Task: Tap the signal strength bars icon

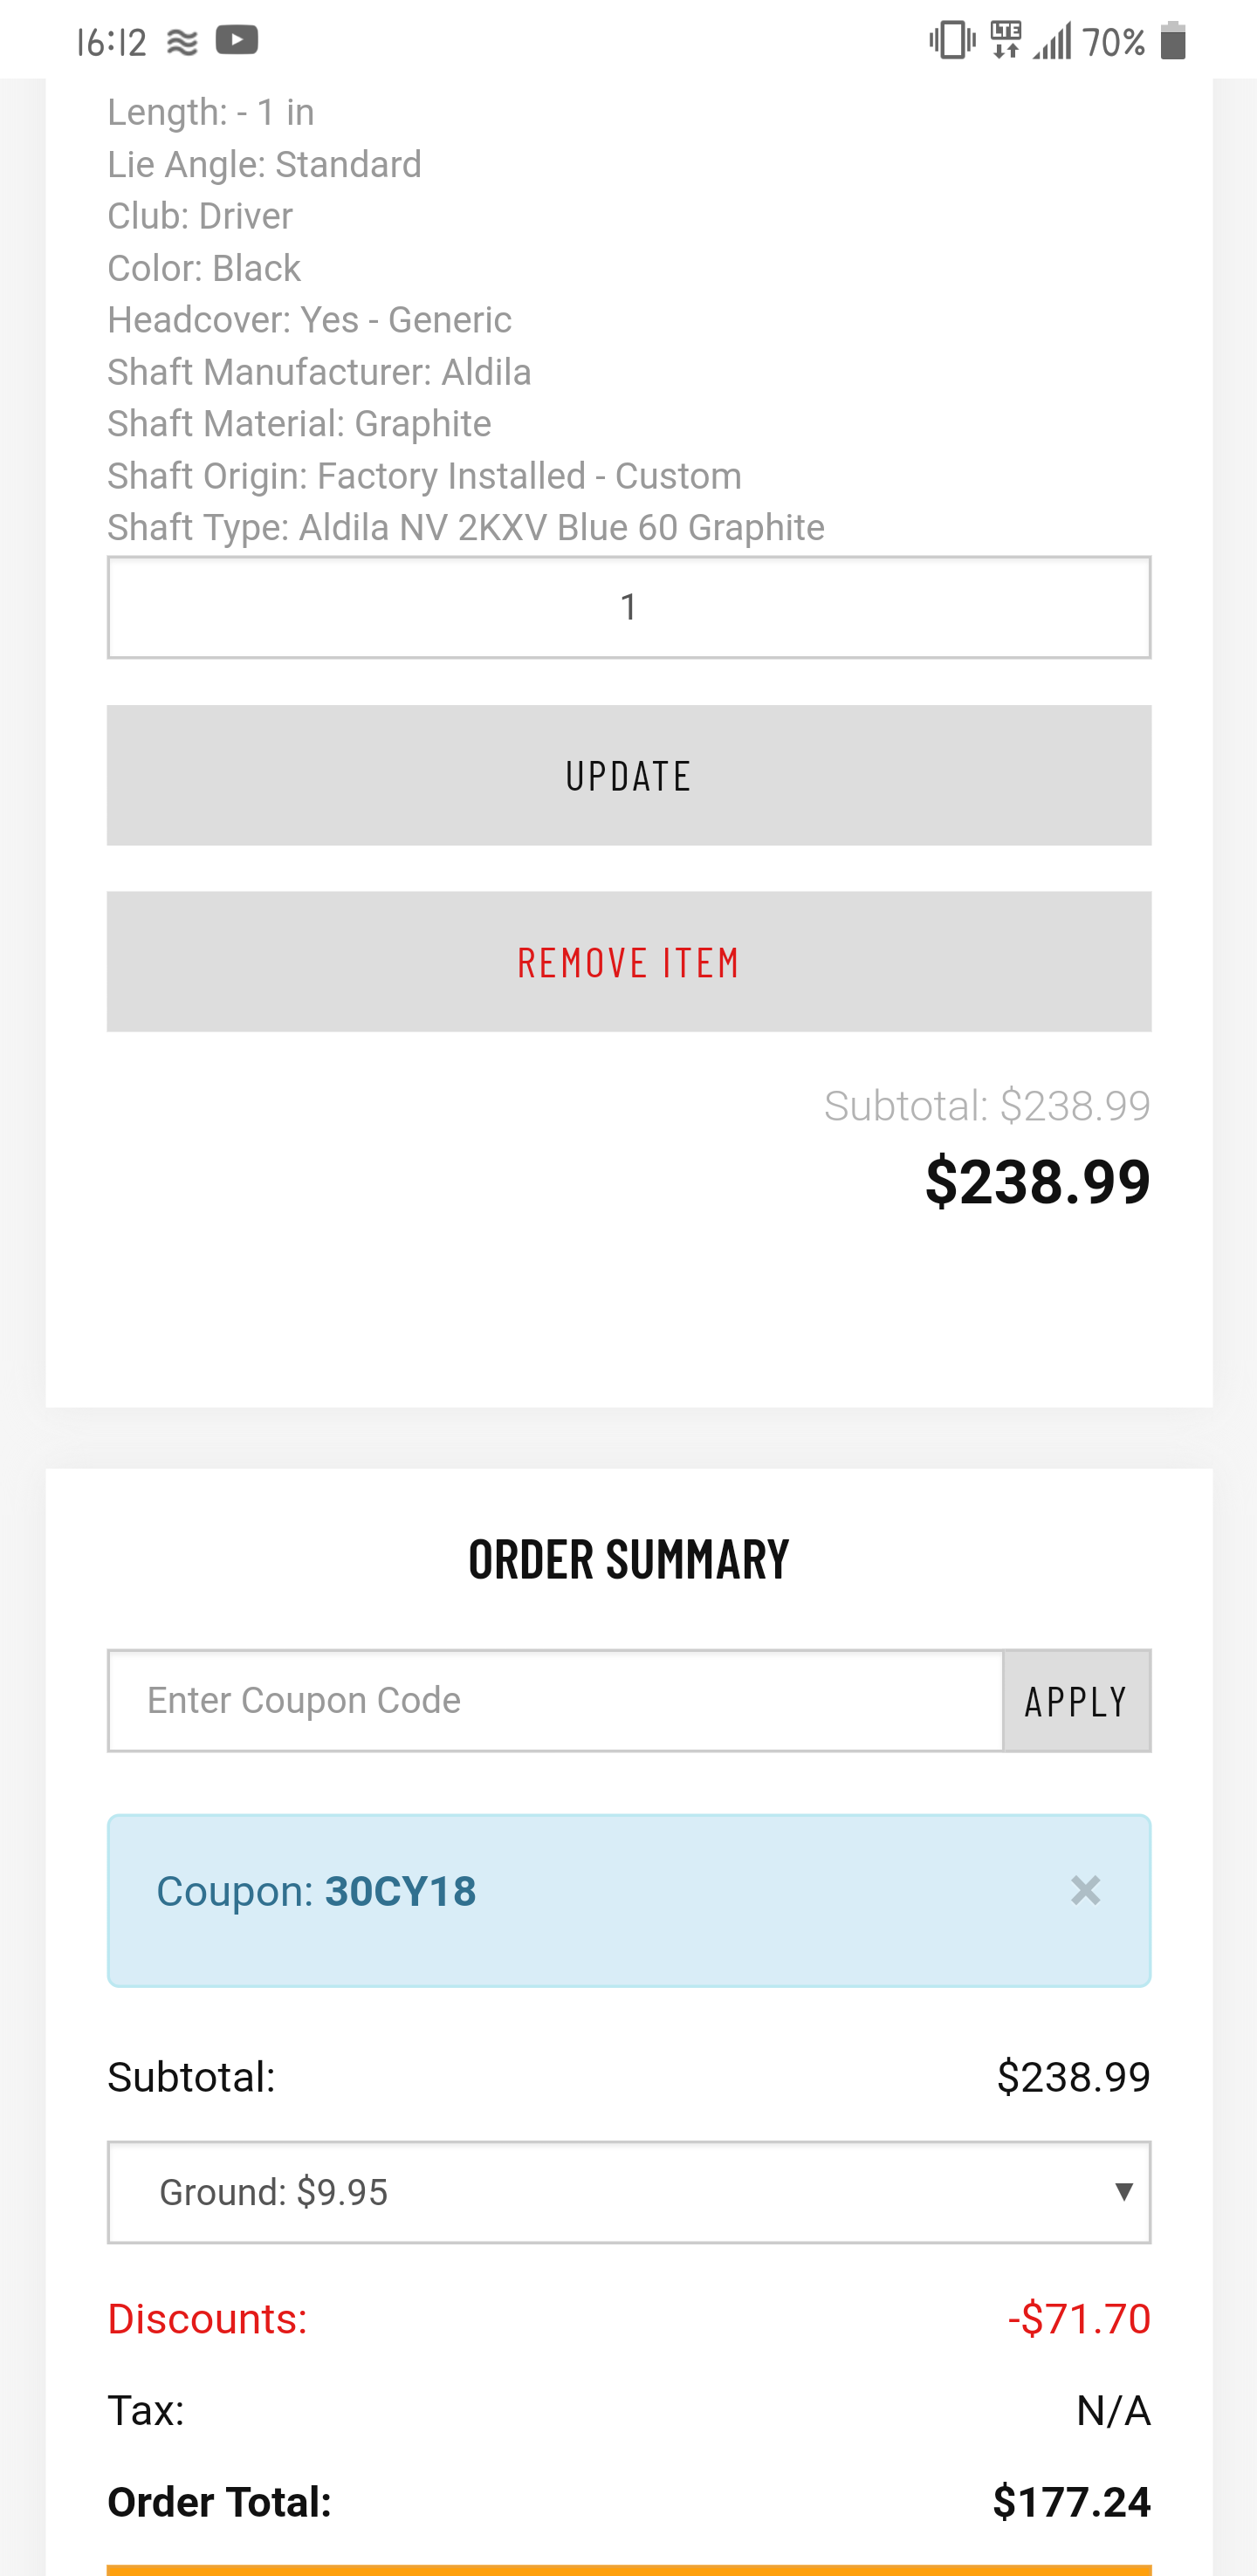Action: pyautogui.click(x=1051, y=41)
